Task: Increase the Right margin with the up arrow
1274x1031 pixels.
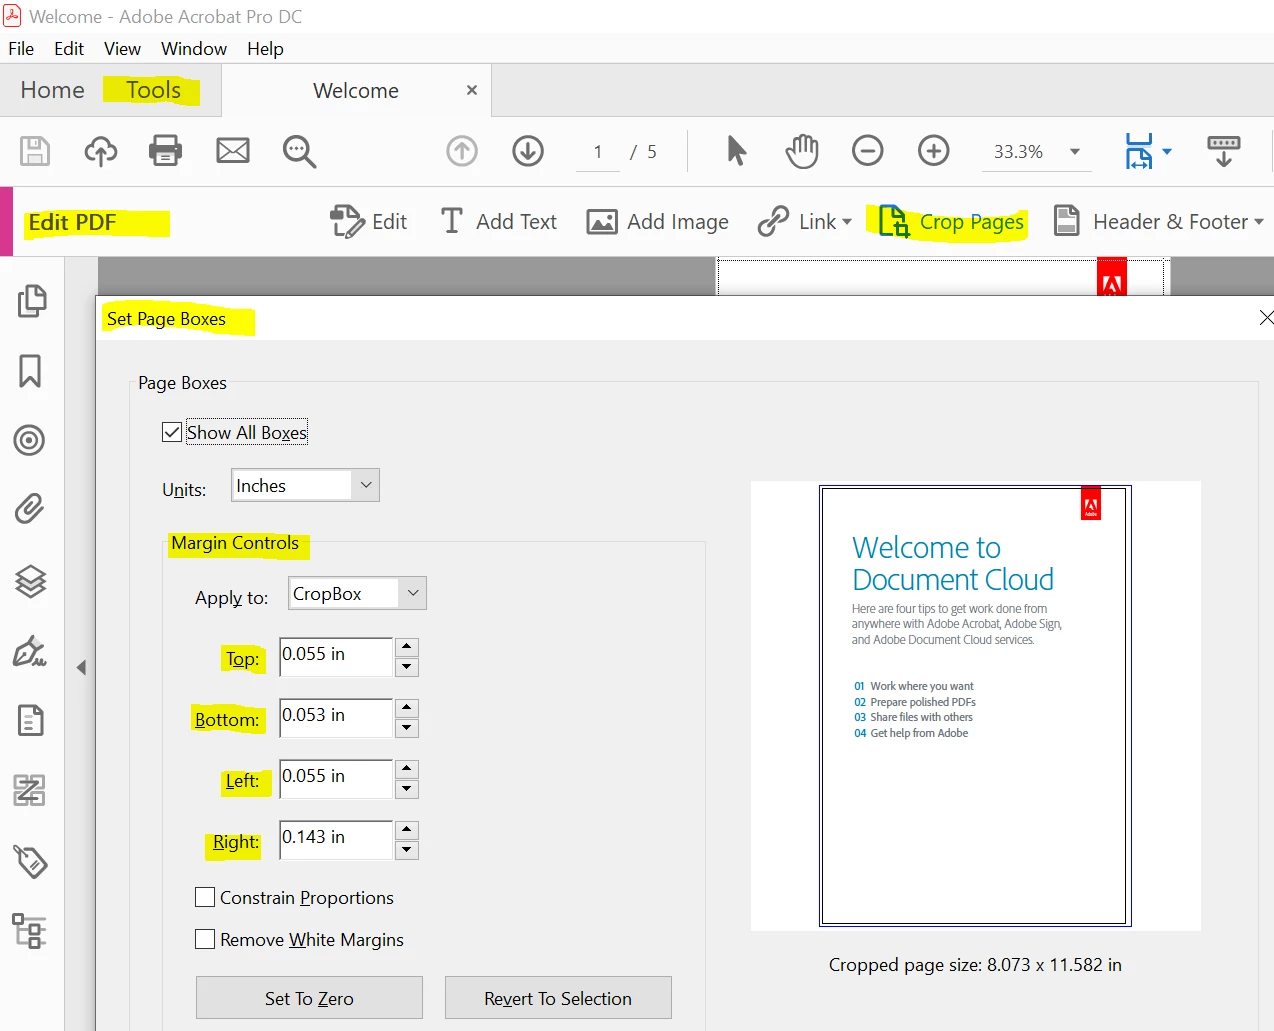Action: pos(407,830)
